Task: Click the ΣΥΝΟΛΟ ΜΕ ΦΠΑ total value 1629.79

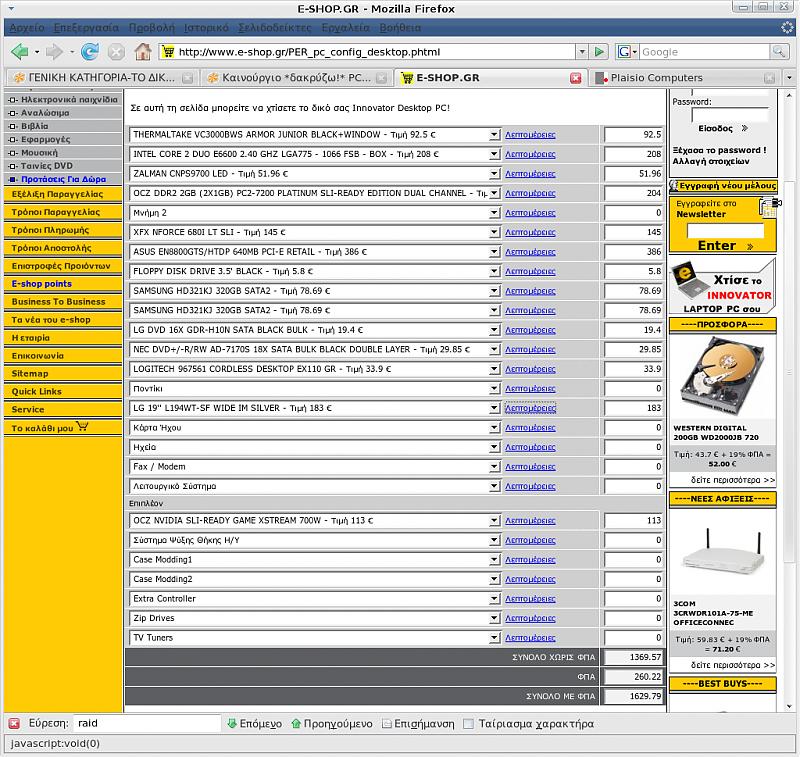Action: point(633,696)
